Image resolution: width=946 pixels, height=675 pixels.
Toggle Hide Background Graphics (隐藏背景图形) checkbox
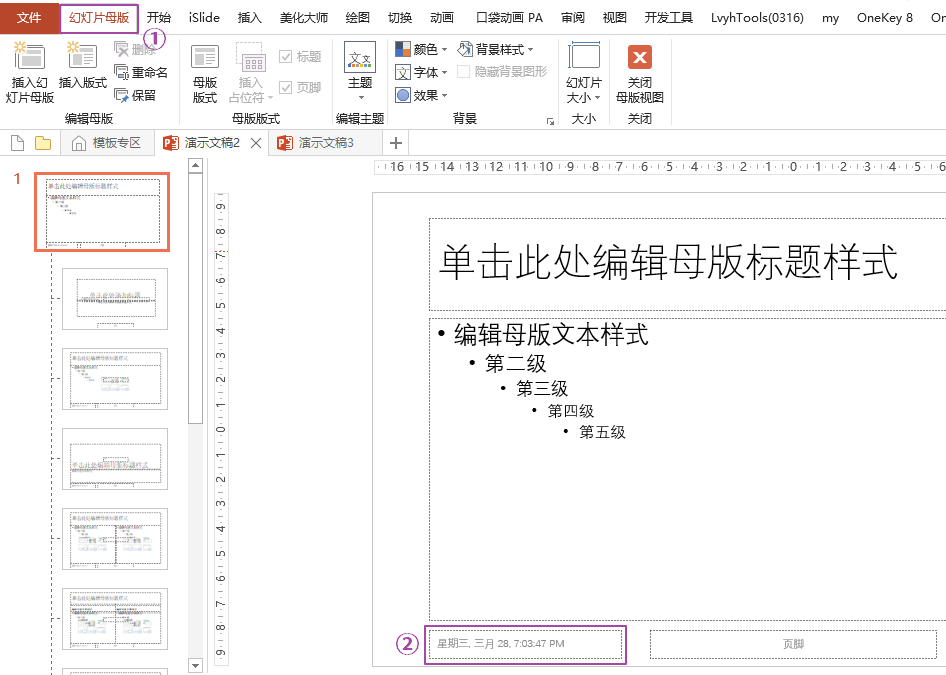pyautogui.click(x=463, y=72)
